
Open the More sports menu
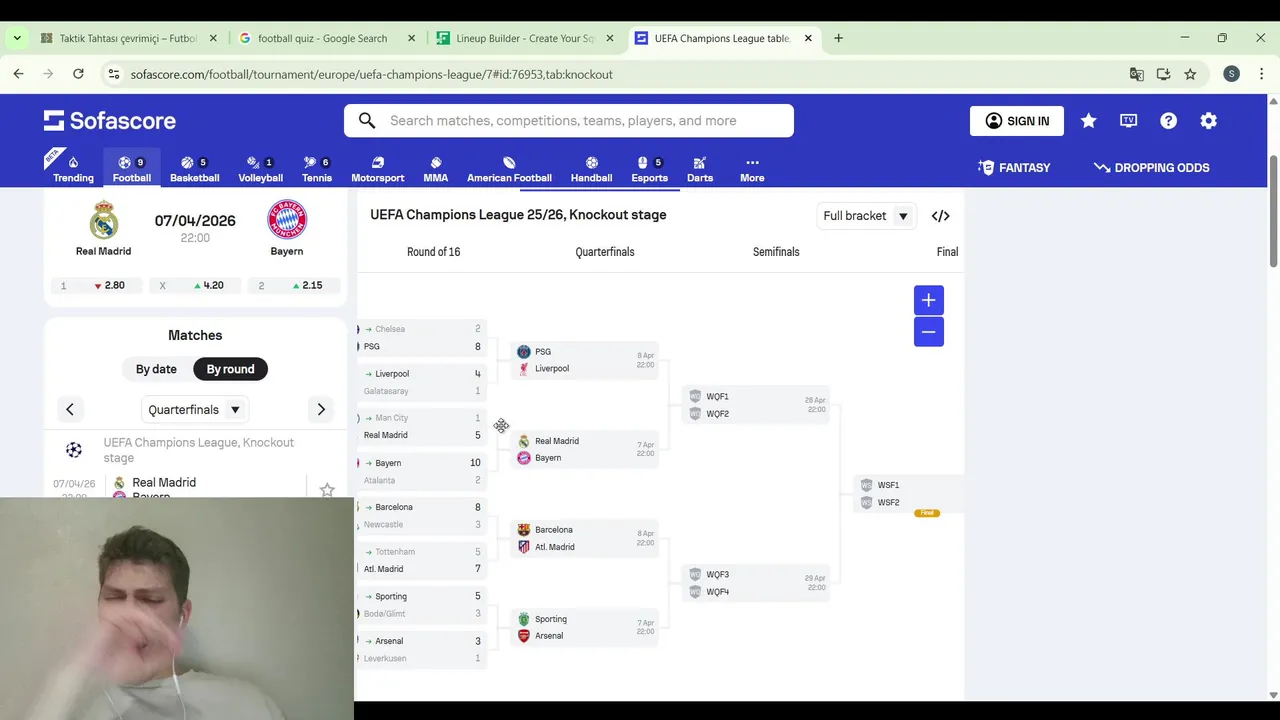[x=752, y=169]
